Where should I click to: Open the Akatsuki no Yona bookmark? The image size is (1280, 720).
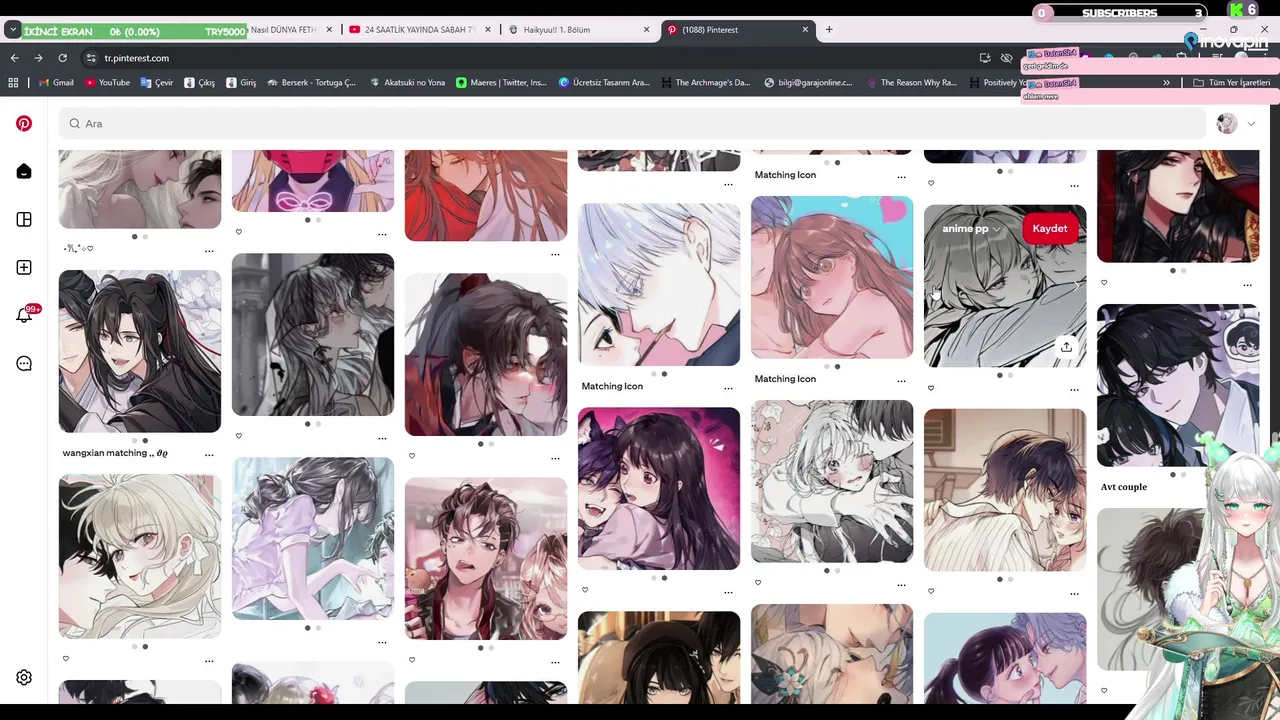[407, 83]
